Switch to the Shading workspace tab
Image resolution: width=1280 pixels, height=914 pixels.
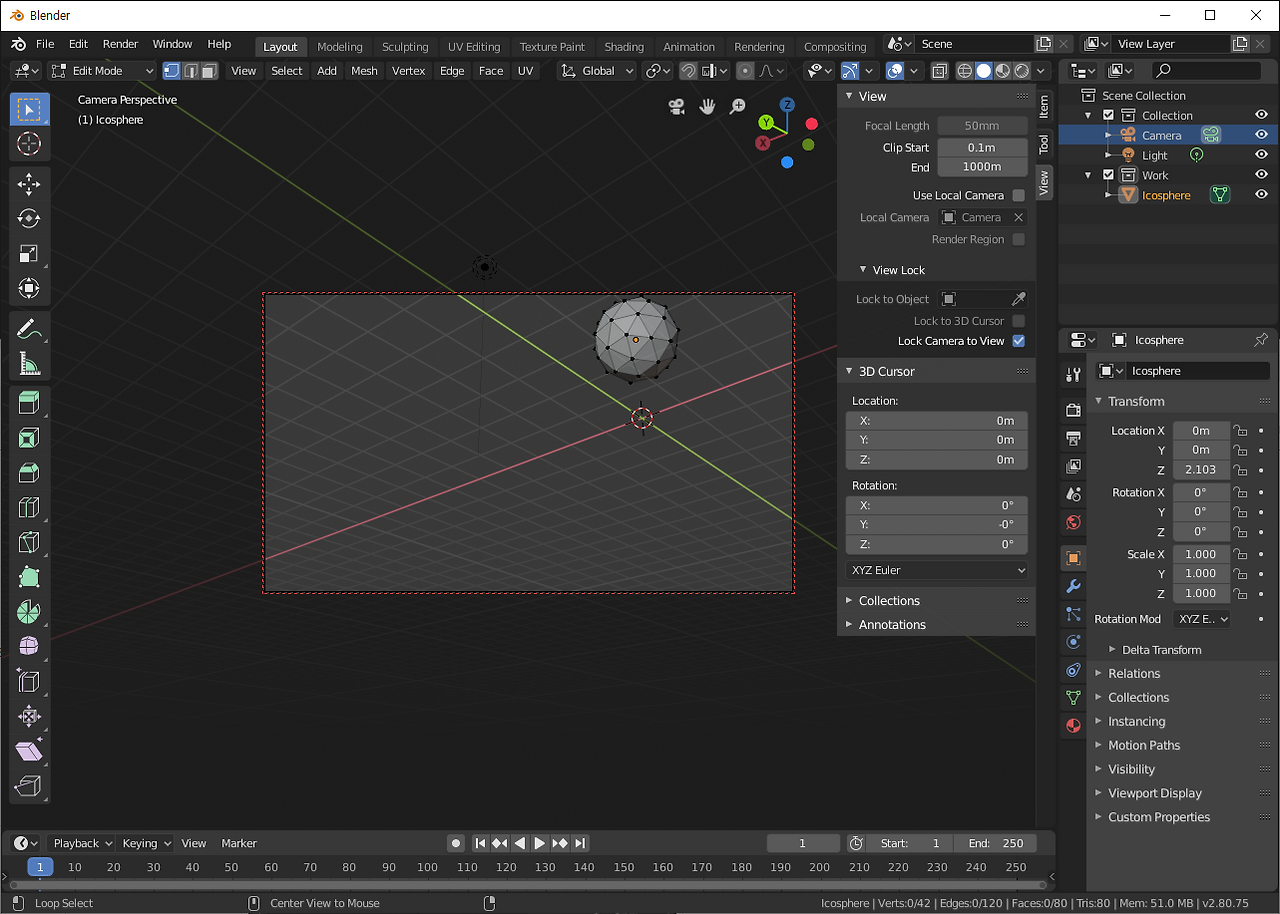624,46
